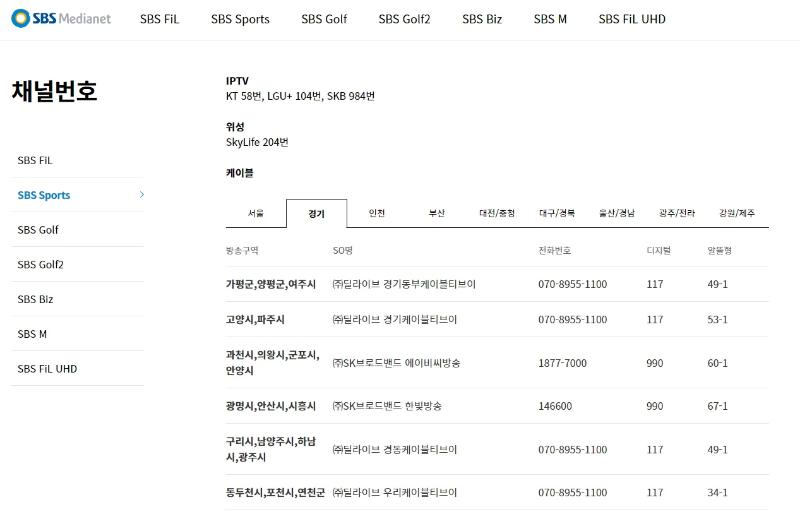Click the 알뜰형 column header
800x511 pixels.
719,250
